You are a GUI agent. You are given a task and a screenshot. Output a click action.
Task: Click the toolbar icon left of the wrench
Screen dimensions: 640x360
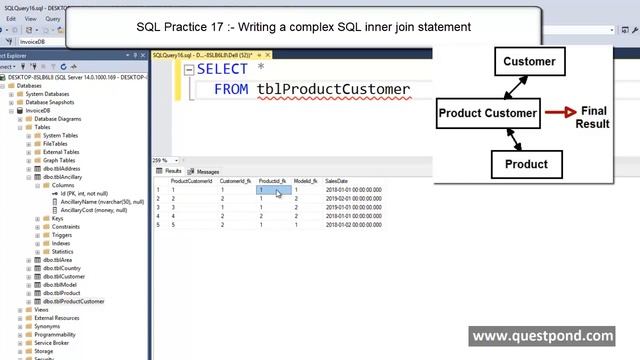tap(625, 30)
